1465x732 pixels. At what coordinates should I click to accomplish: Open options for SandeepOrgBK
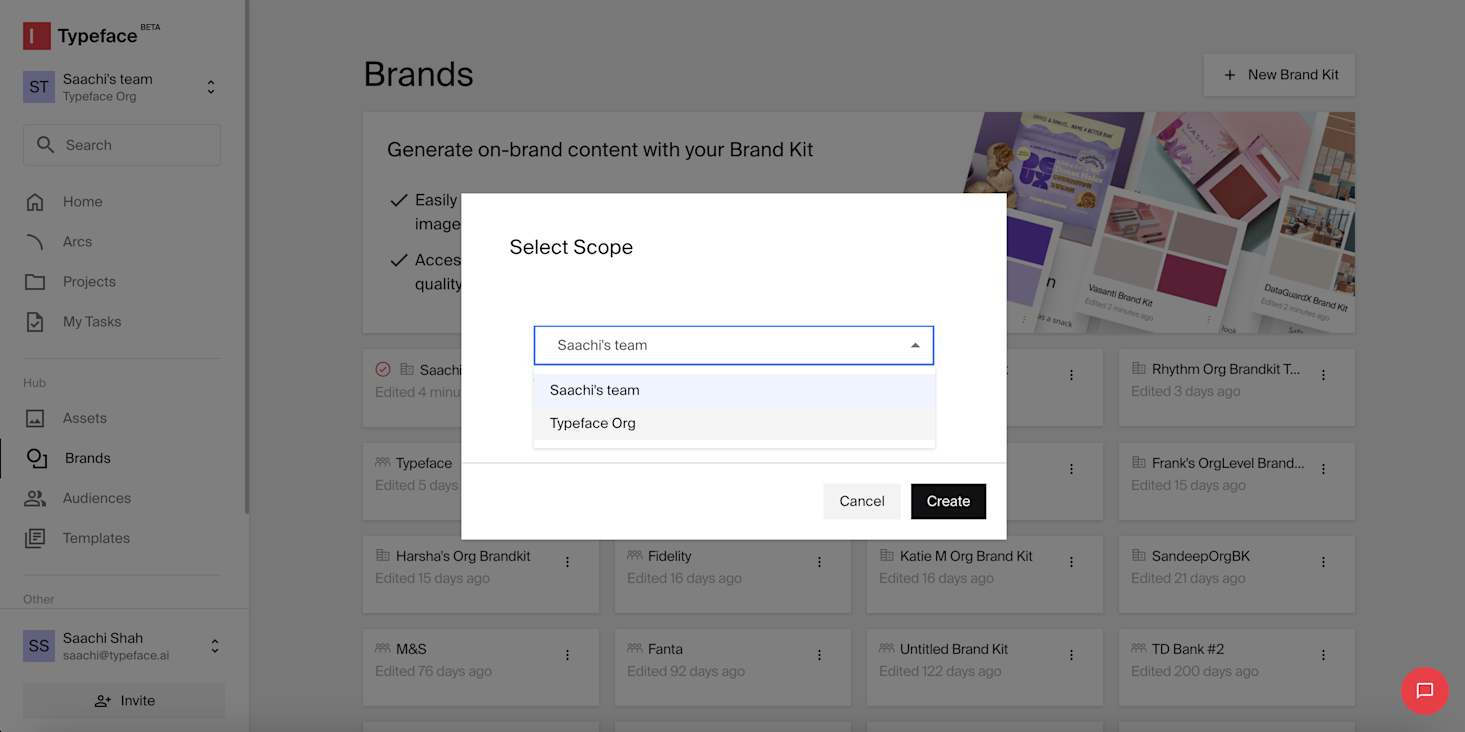click(1323, 562)
